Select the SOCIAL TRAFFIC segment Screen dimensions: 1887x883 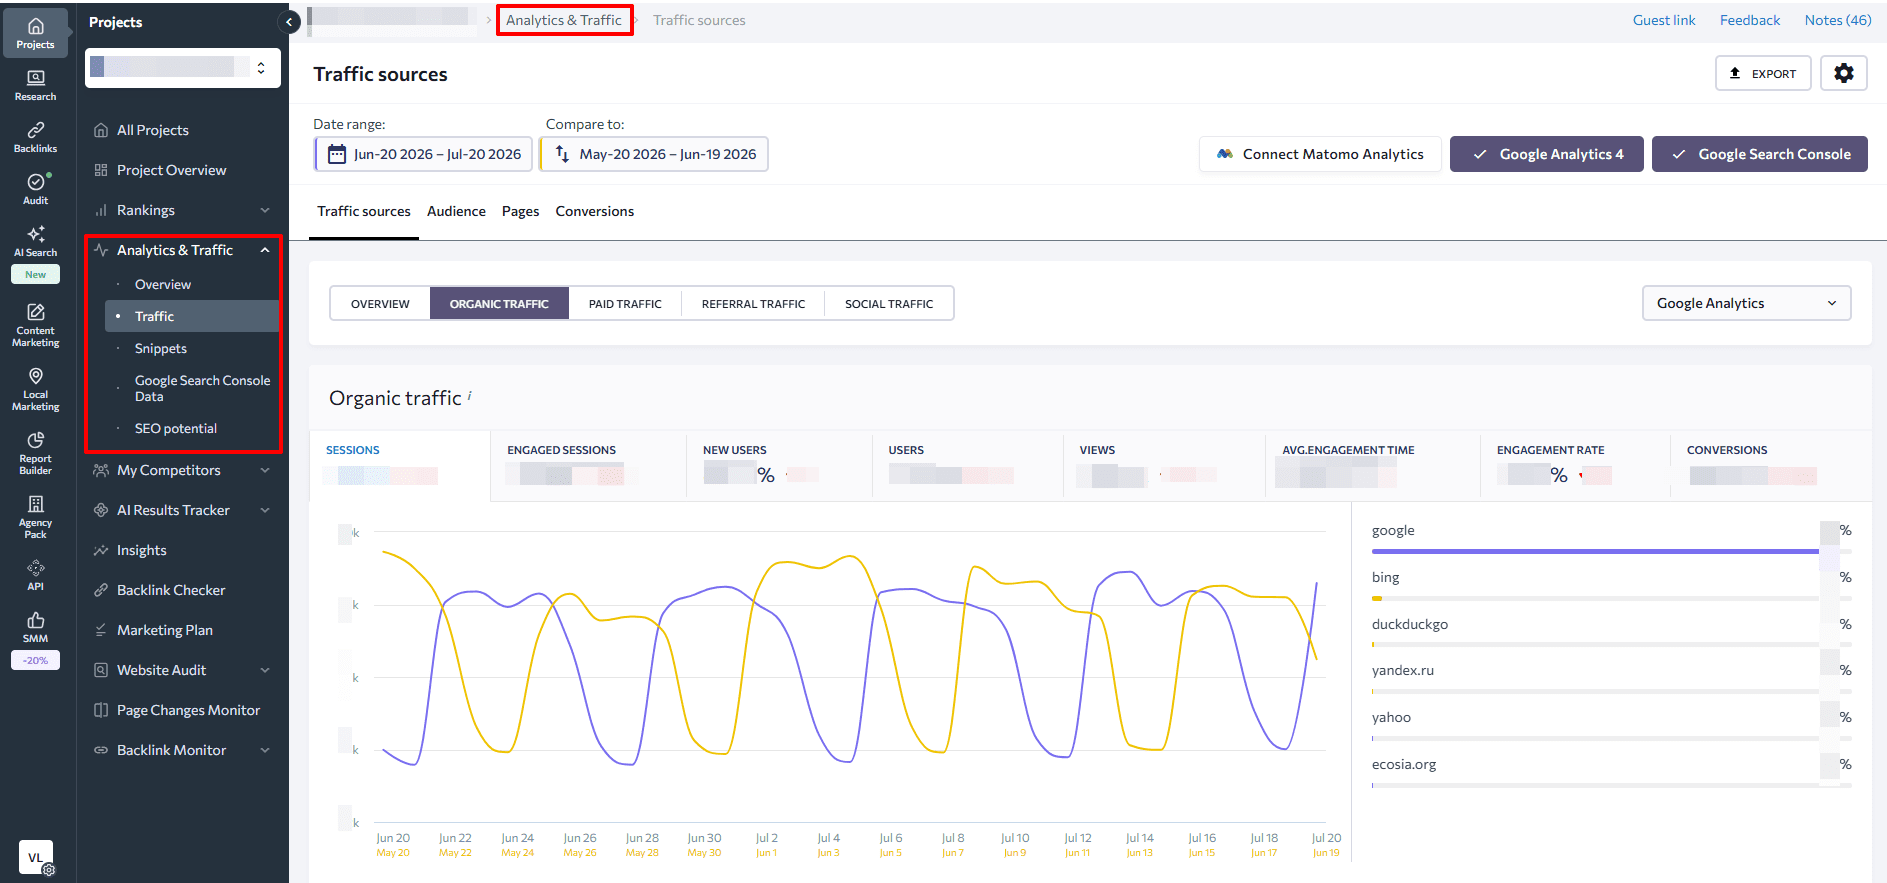point(889,303)
